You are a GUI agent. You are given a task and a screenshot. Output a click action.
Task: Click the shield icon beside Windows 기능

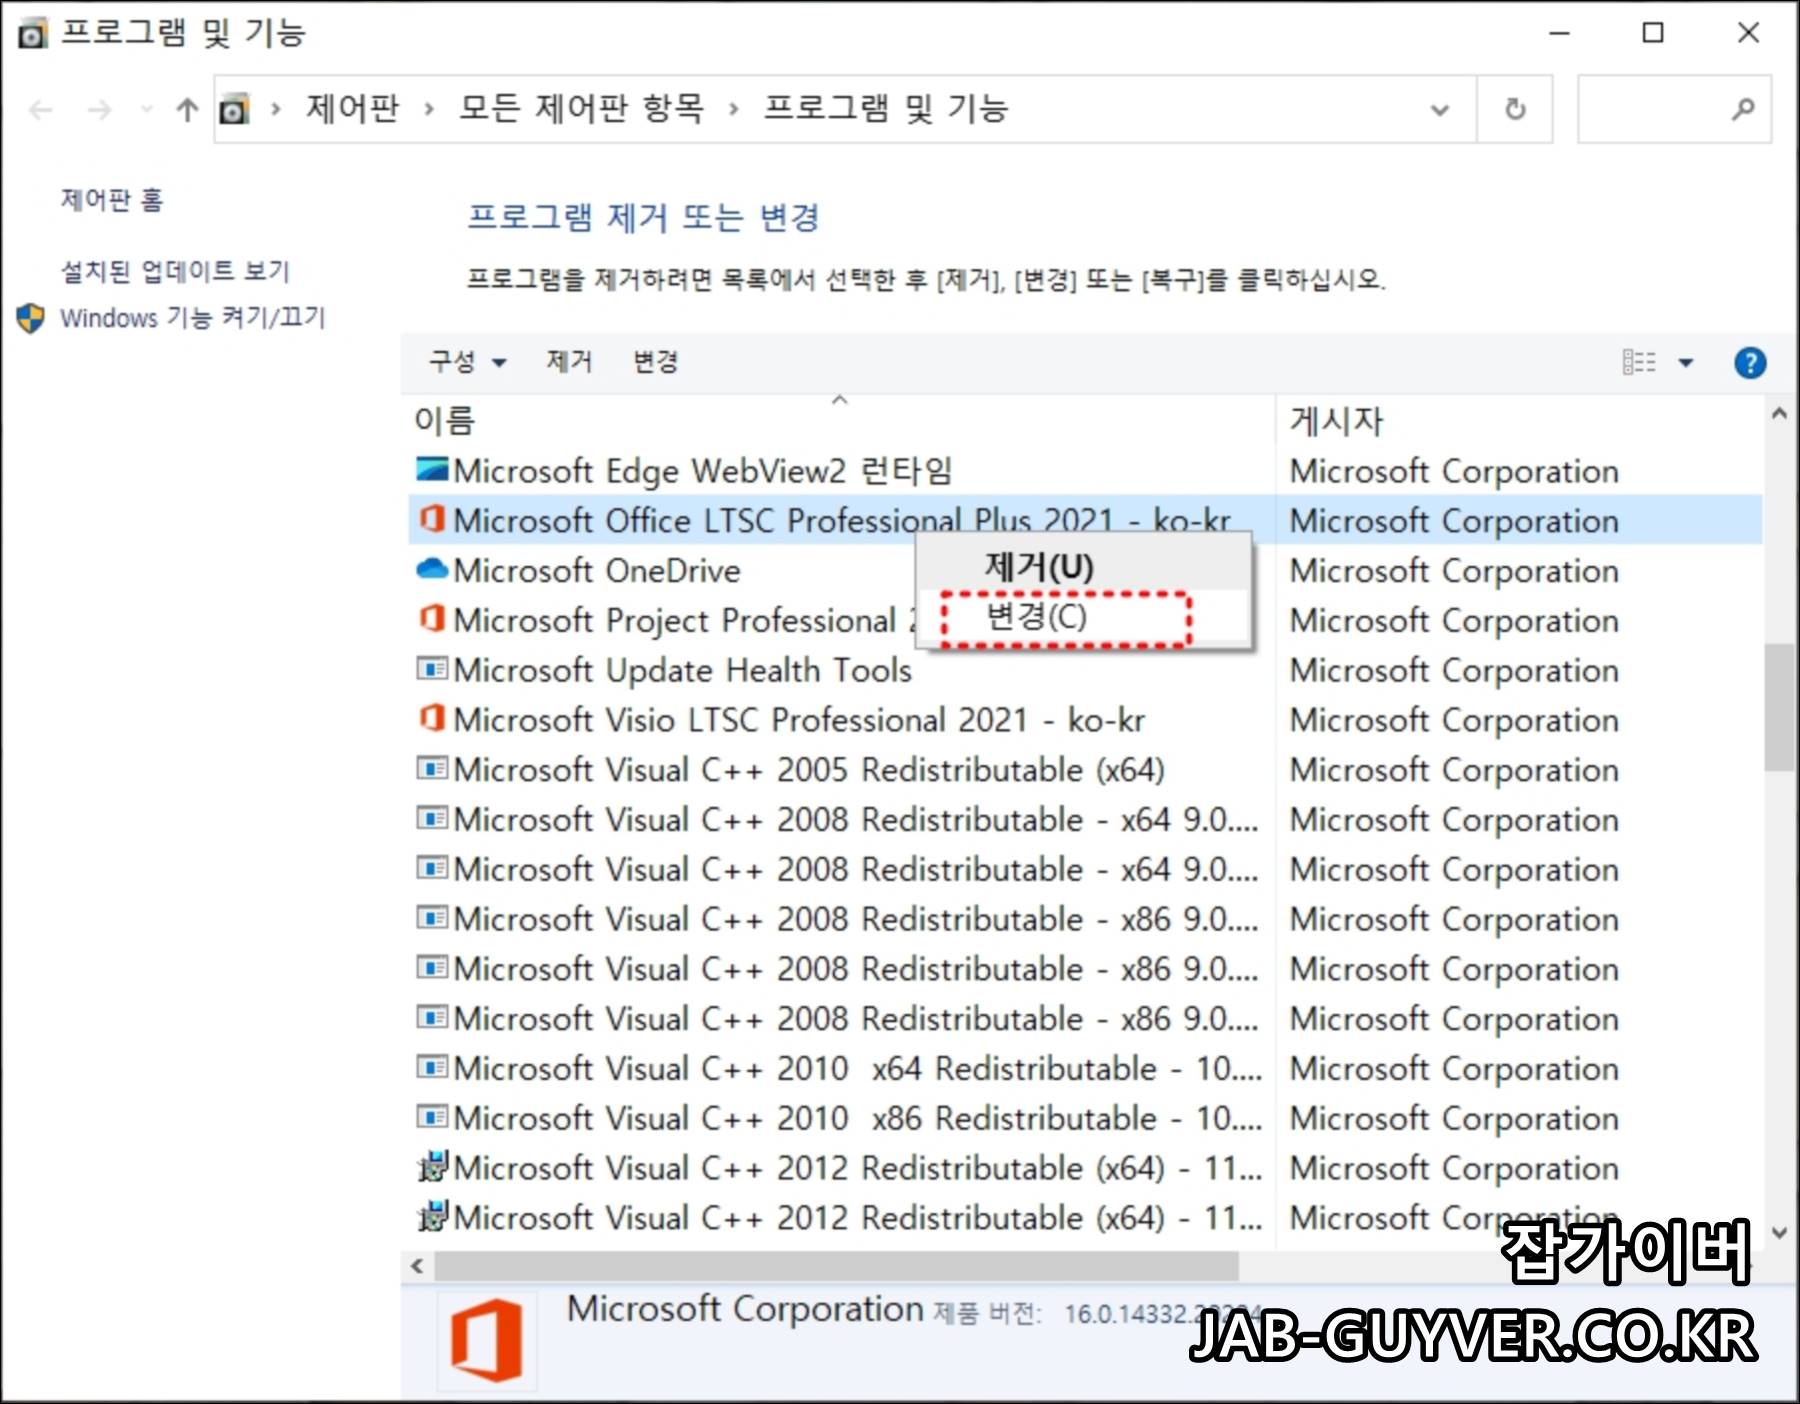click(x=31, y=319)
